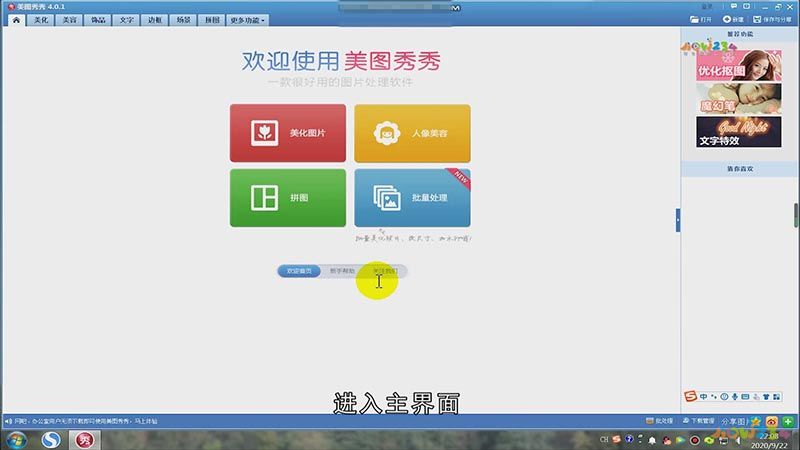Switch to the 美化 tab
800x450 pixels.
pos(41,20)
